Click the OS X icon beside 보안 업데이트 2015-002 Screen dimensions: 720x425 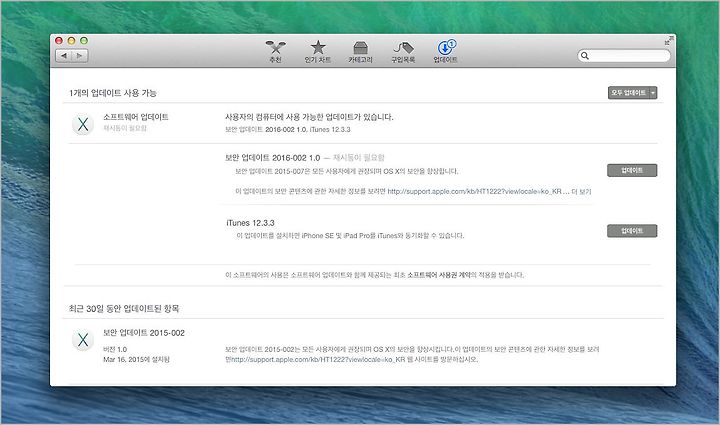pos(83,340)
